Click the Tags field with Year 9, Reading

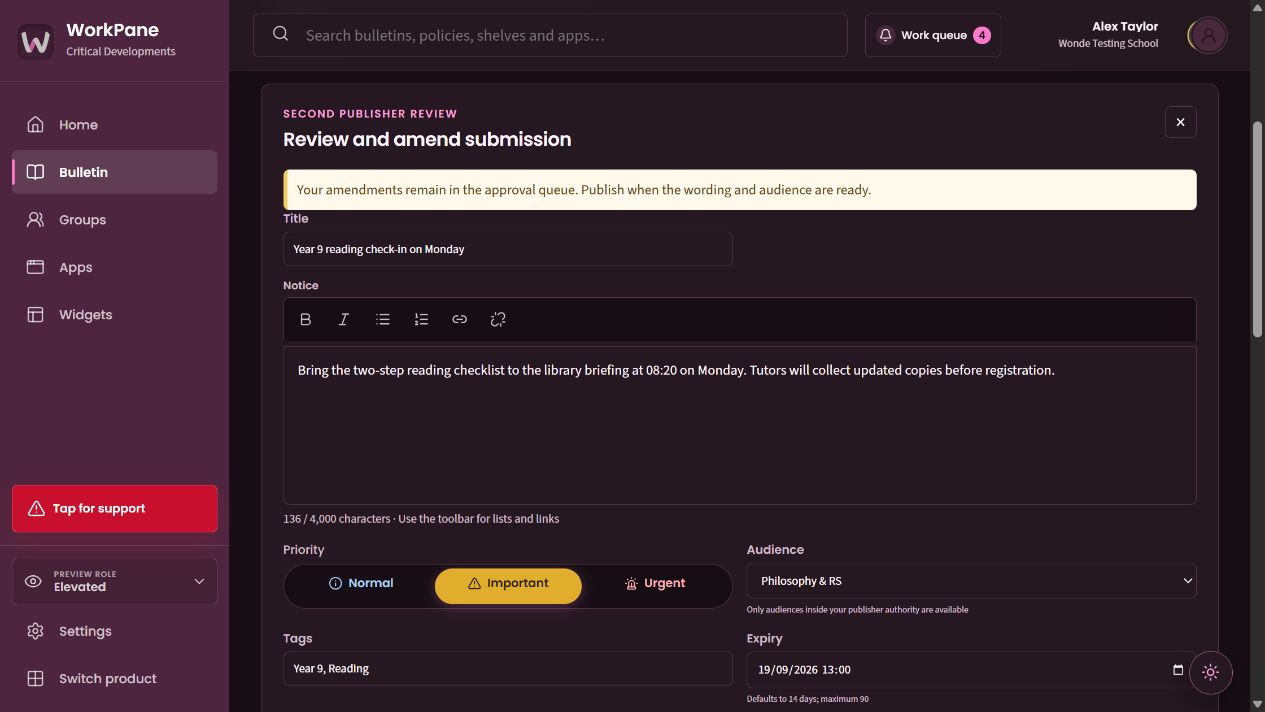point(508,669)
